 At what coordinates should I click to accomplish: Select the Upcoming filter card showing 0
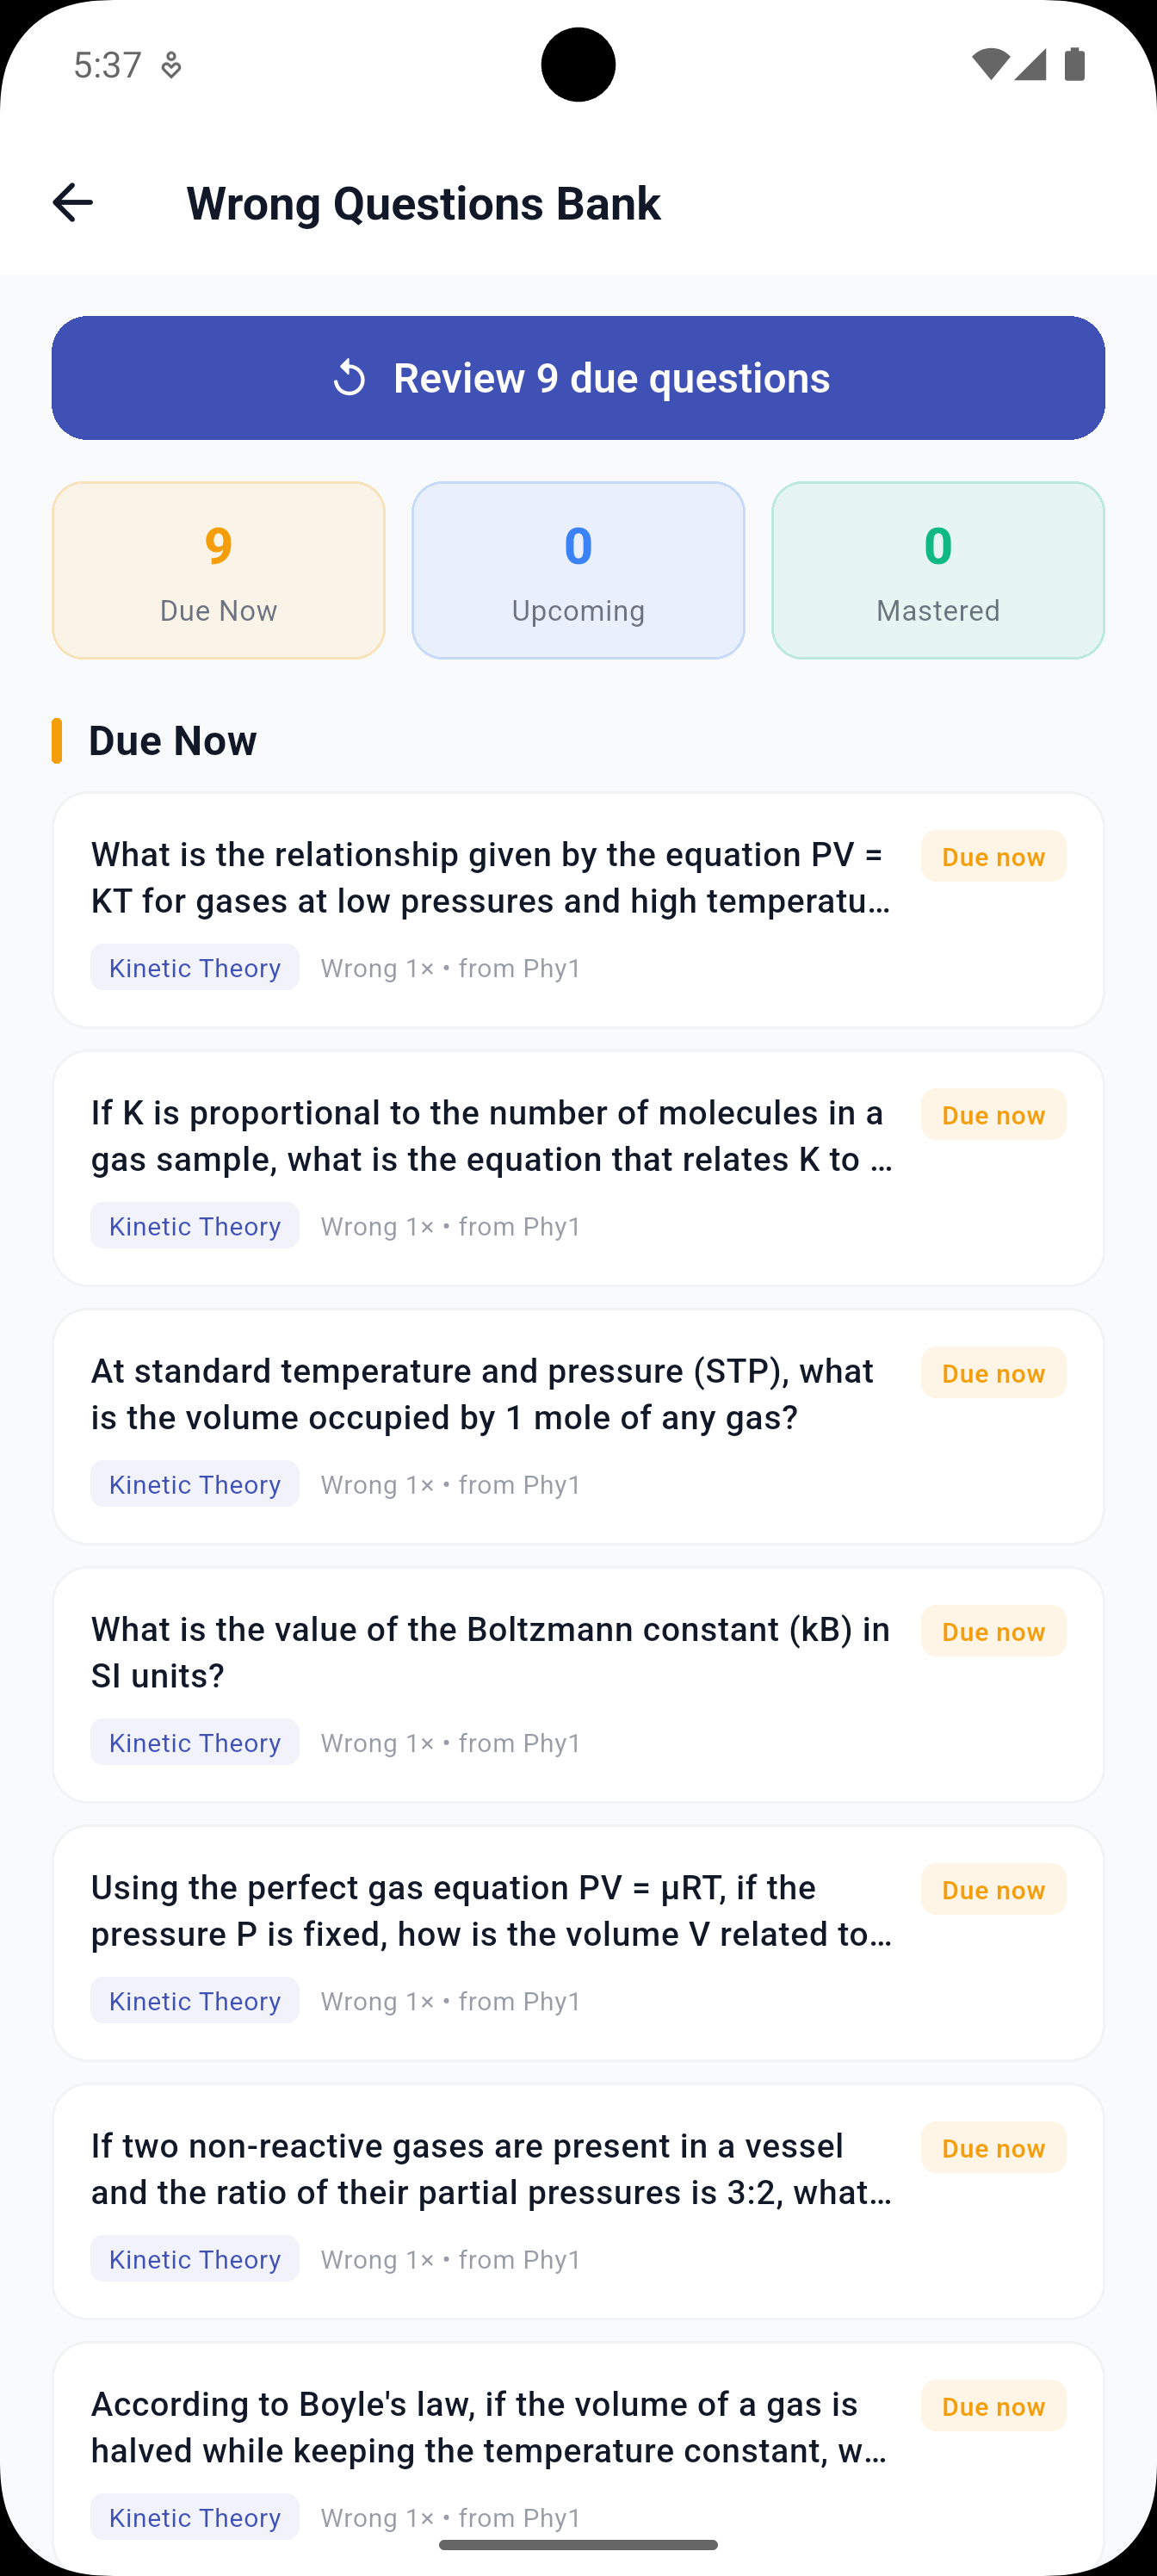click(577, 570)
